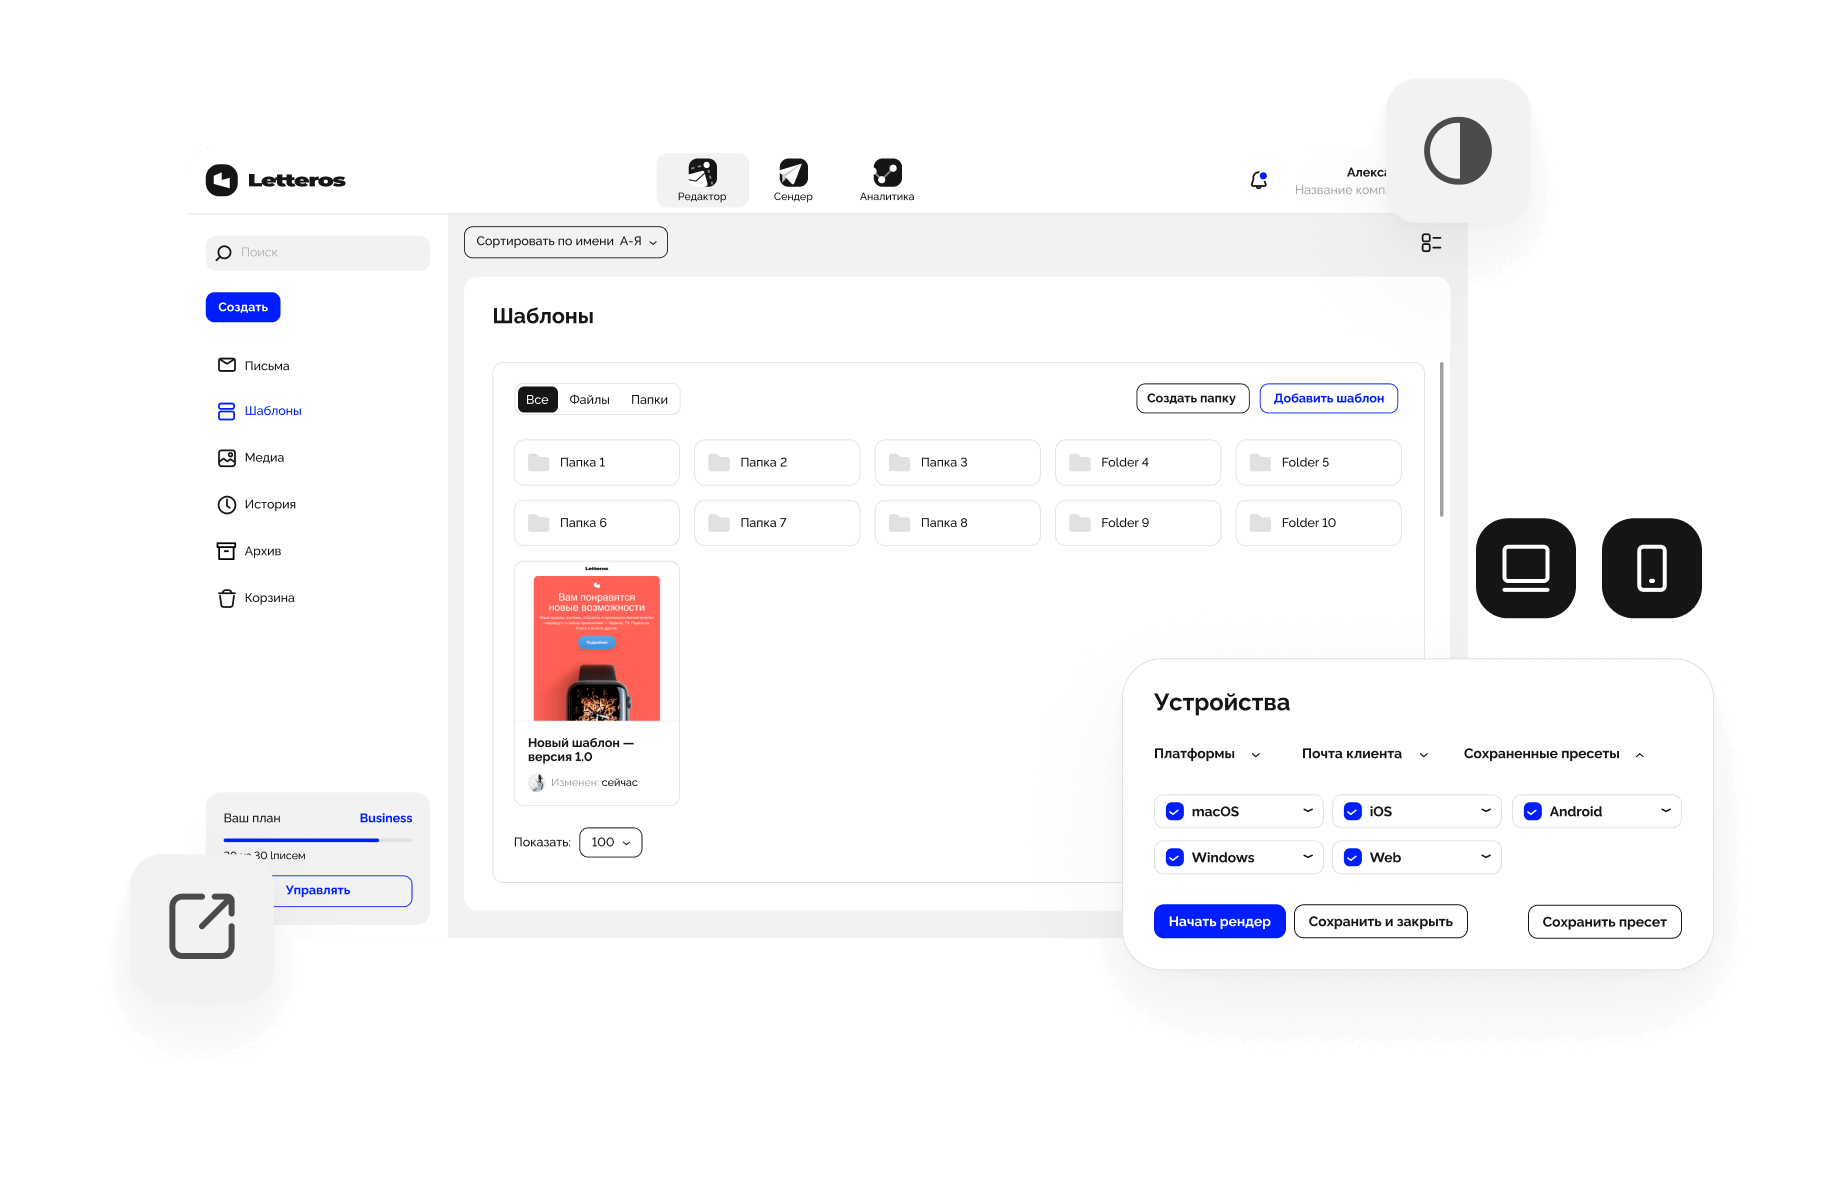
Task: Click the external-link open icon
Action: (x=202, y=926)
